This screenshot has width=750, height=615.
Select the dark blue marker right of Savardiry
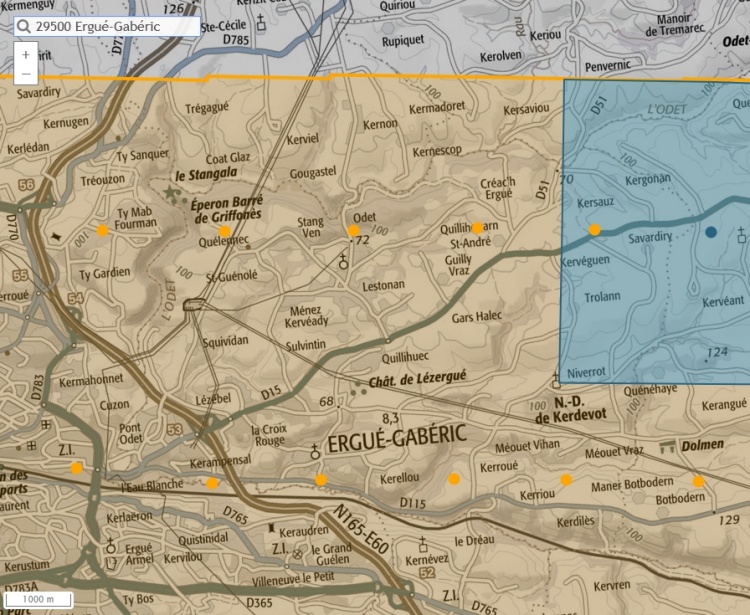pos(711,232)
